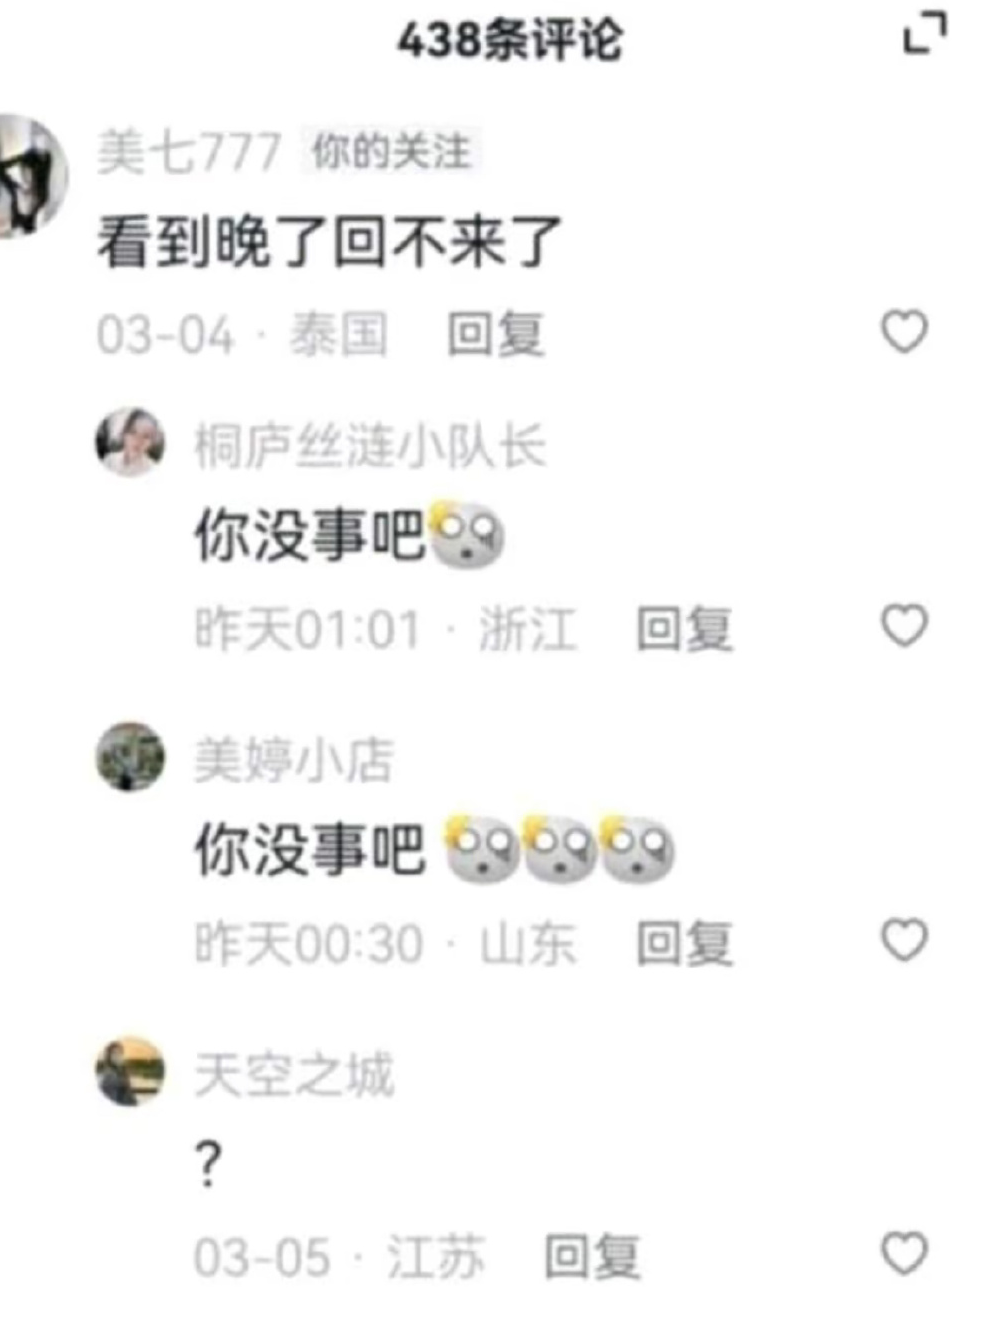Open username 美七777

189,152
